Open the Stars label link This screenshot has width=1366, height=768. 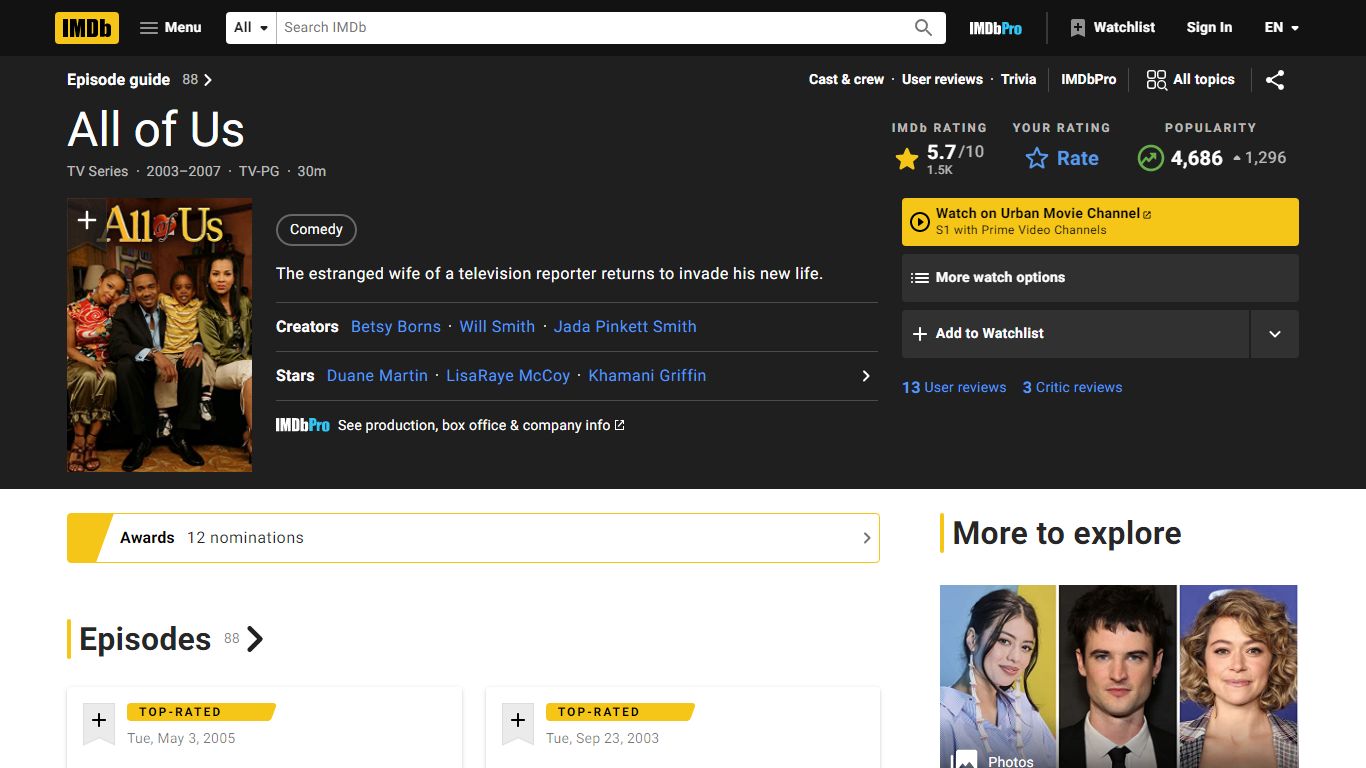click(x=295, y=376)
